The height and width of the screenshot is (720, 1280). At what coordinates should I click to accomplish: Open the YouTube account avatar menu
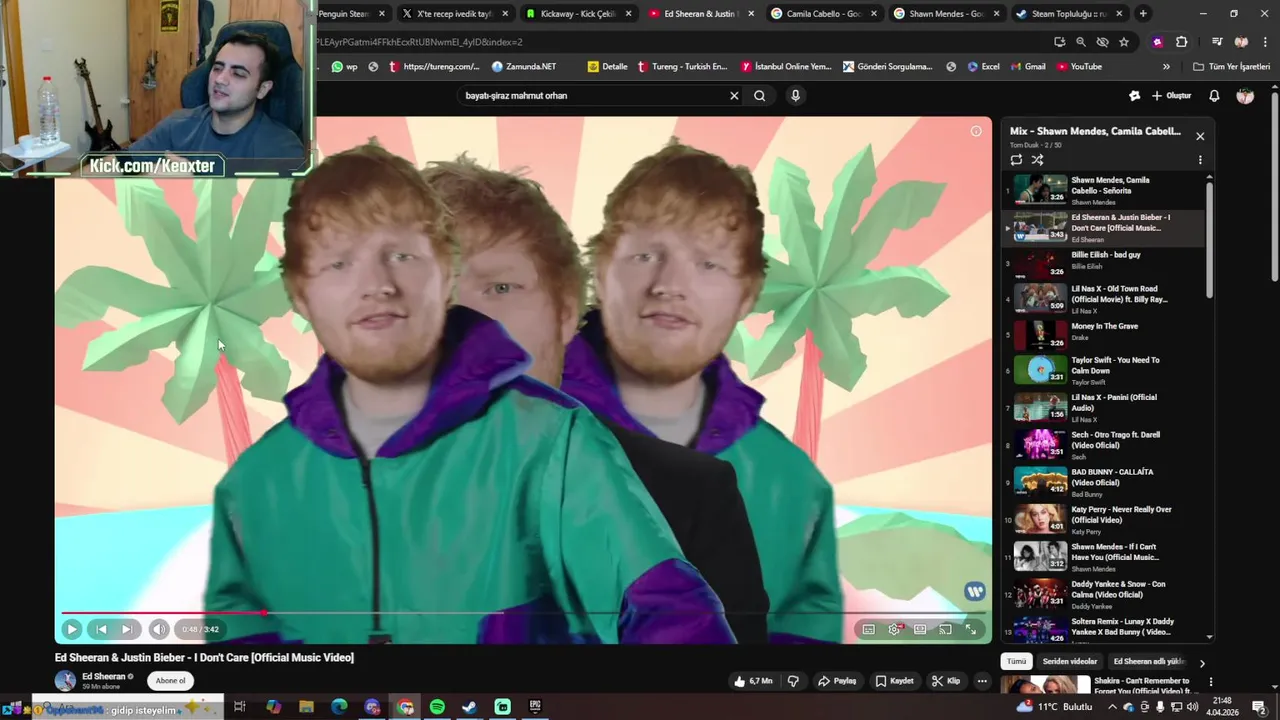coord(1245,96)
